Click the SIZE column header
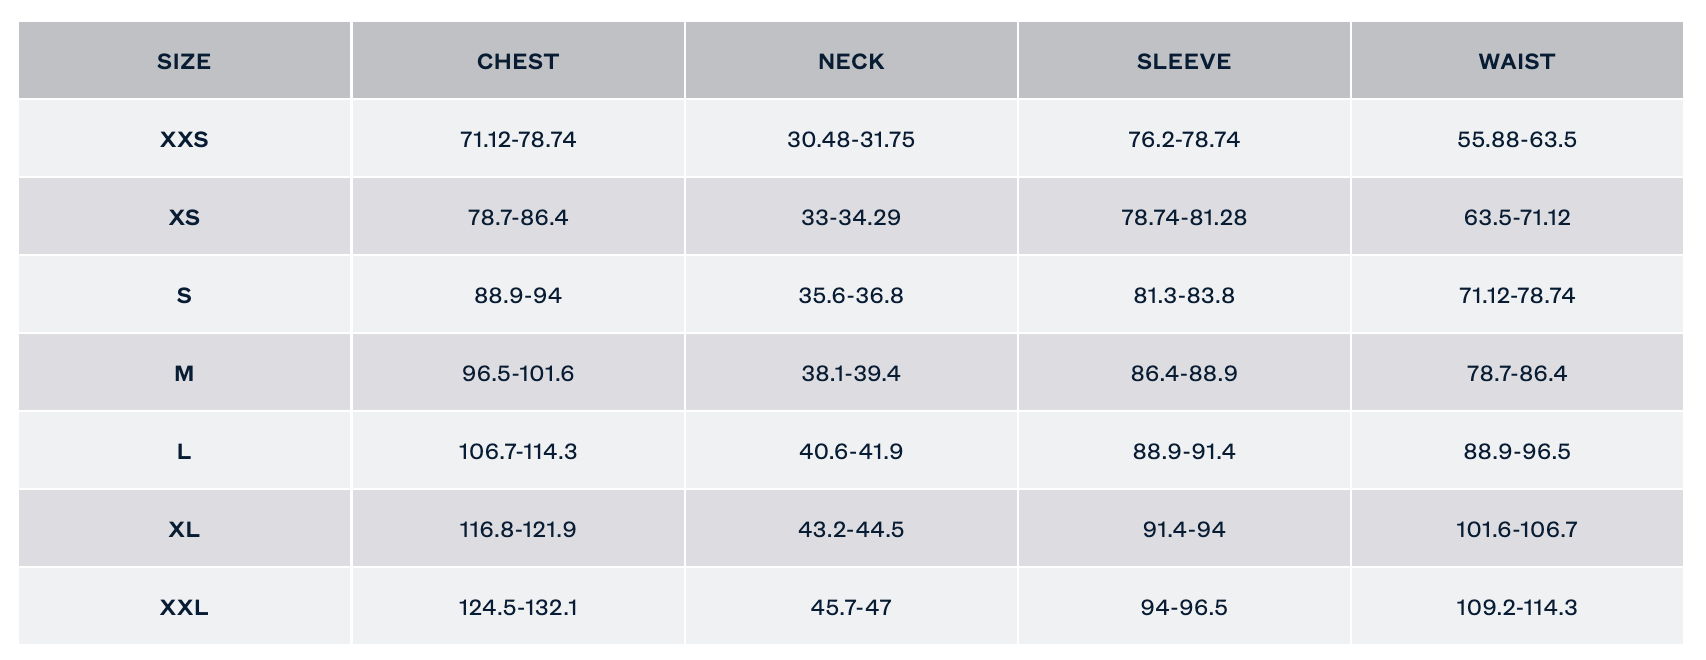This screenshot has height=660, width=1706. tap(184, 62)
